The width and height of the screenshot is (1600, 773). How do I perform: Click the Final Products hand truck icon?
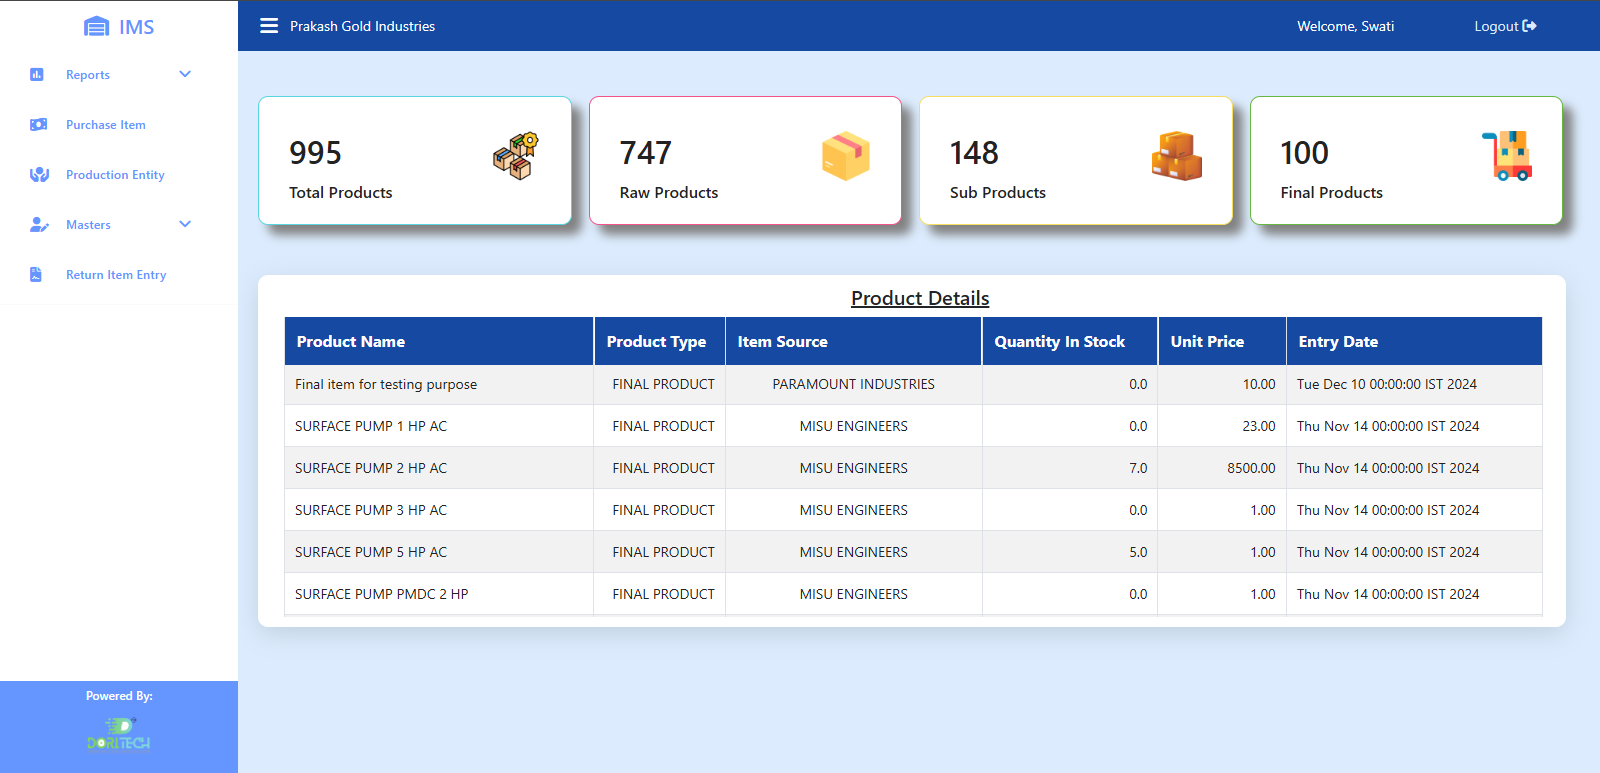tap(1507, 156)
